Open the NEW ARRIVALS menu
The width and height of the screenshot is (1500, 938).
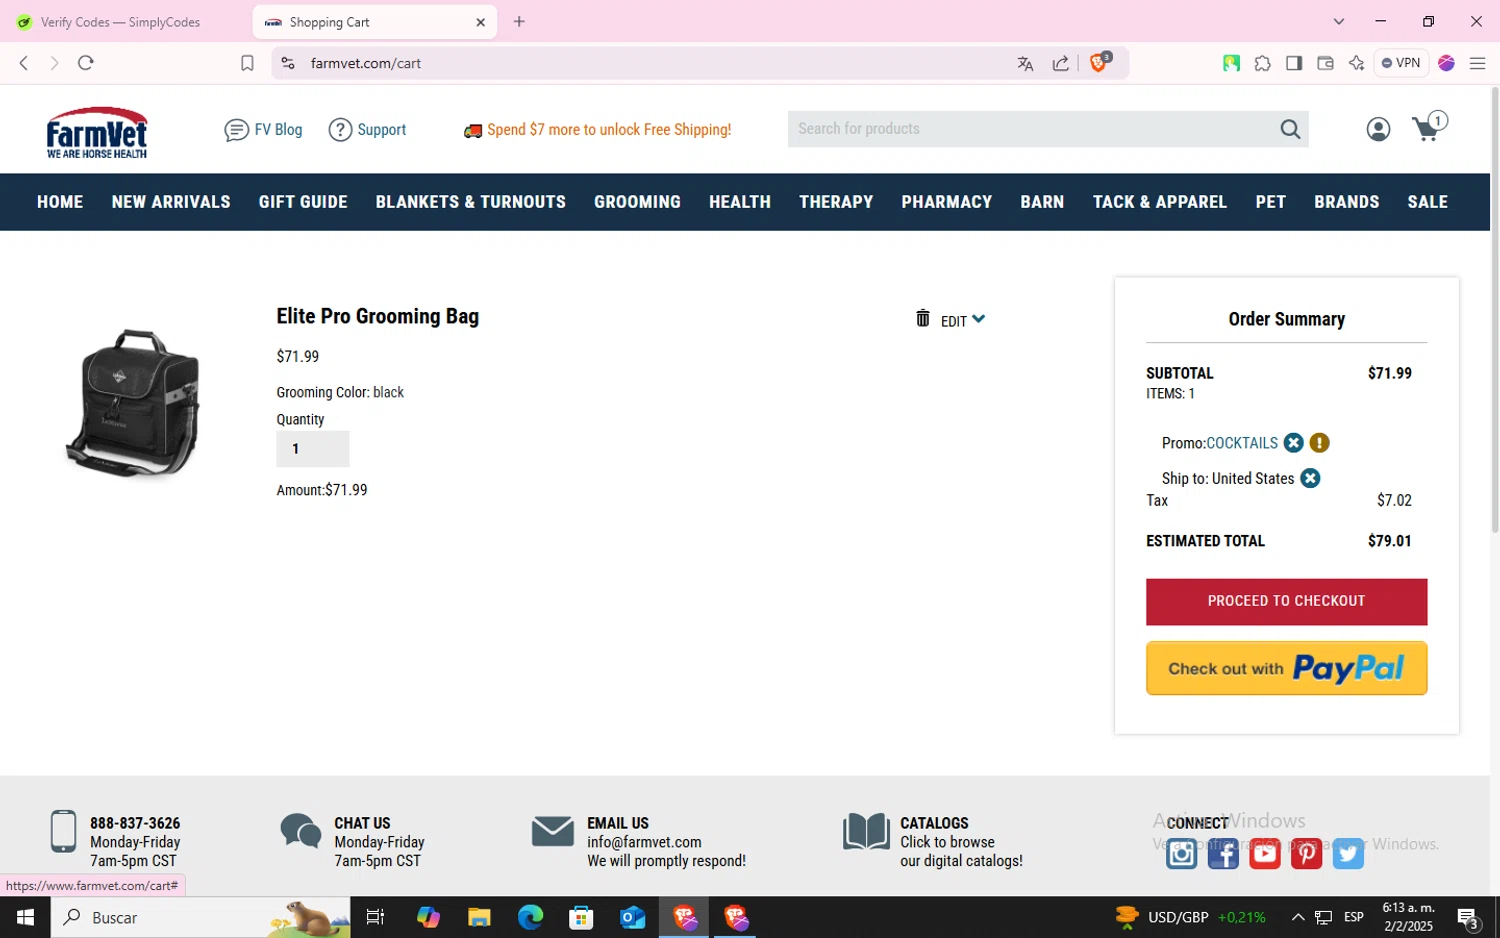point(171,202)
